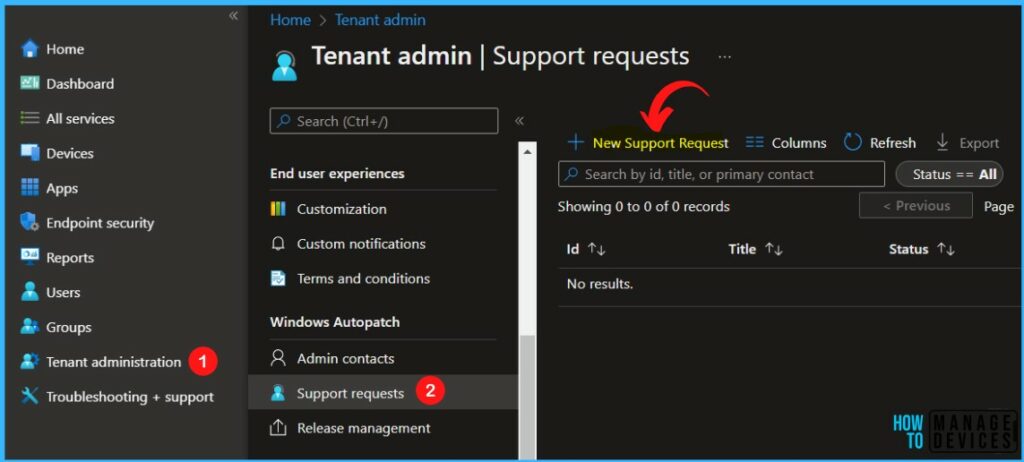The width and height of the screenshot is (1024, 462).
Task: Click the Export button label
Action: [x=979, y=143]
